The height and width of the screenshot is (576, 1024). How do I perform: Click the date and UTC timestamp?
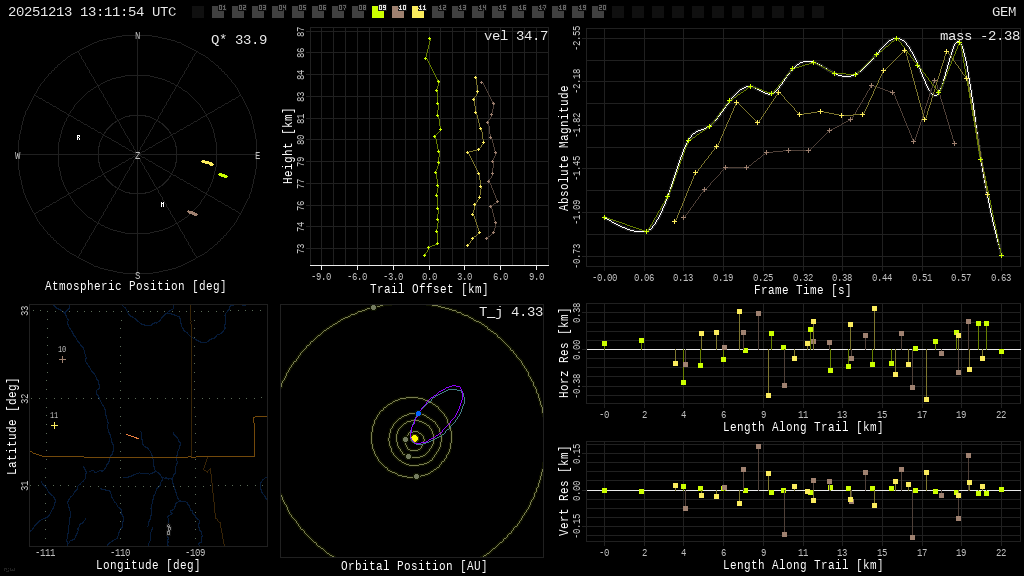coord(92,12)
